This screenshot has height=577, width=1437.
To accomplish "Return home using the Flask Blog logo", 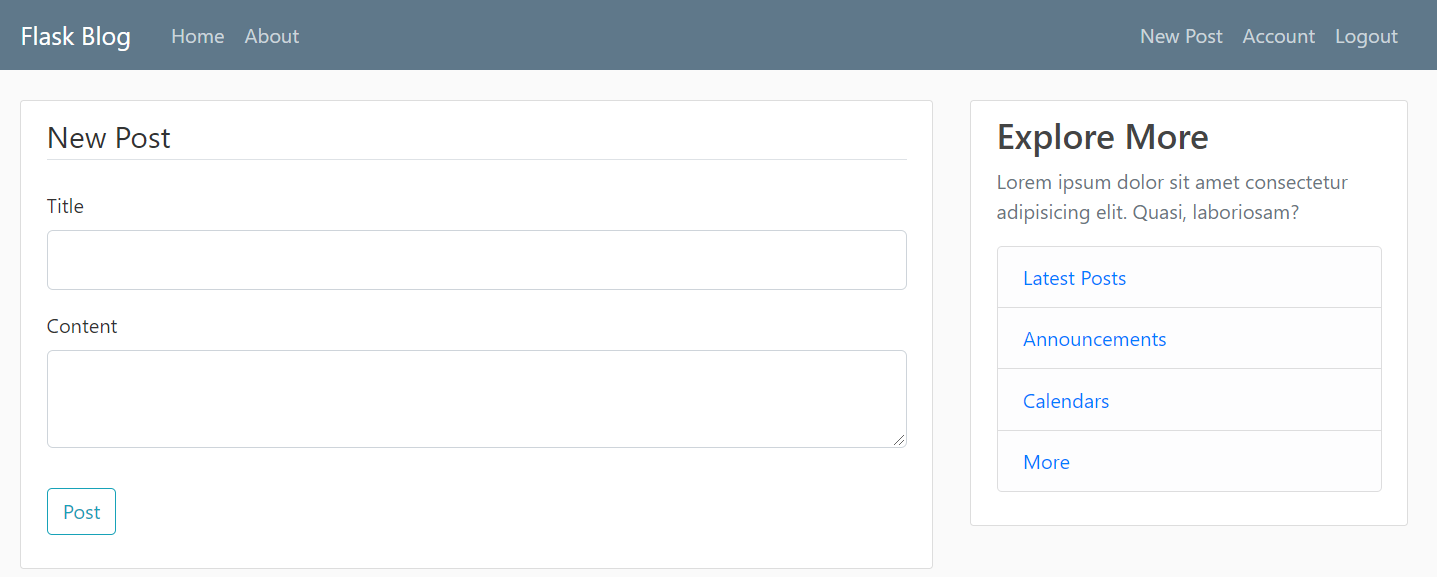I will (x=75, y=36).
